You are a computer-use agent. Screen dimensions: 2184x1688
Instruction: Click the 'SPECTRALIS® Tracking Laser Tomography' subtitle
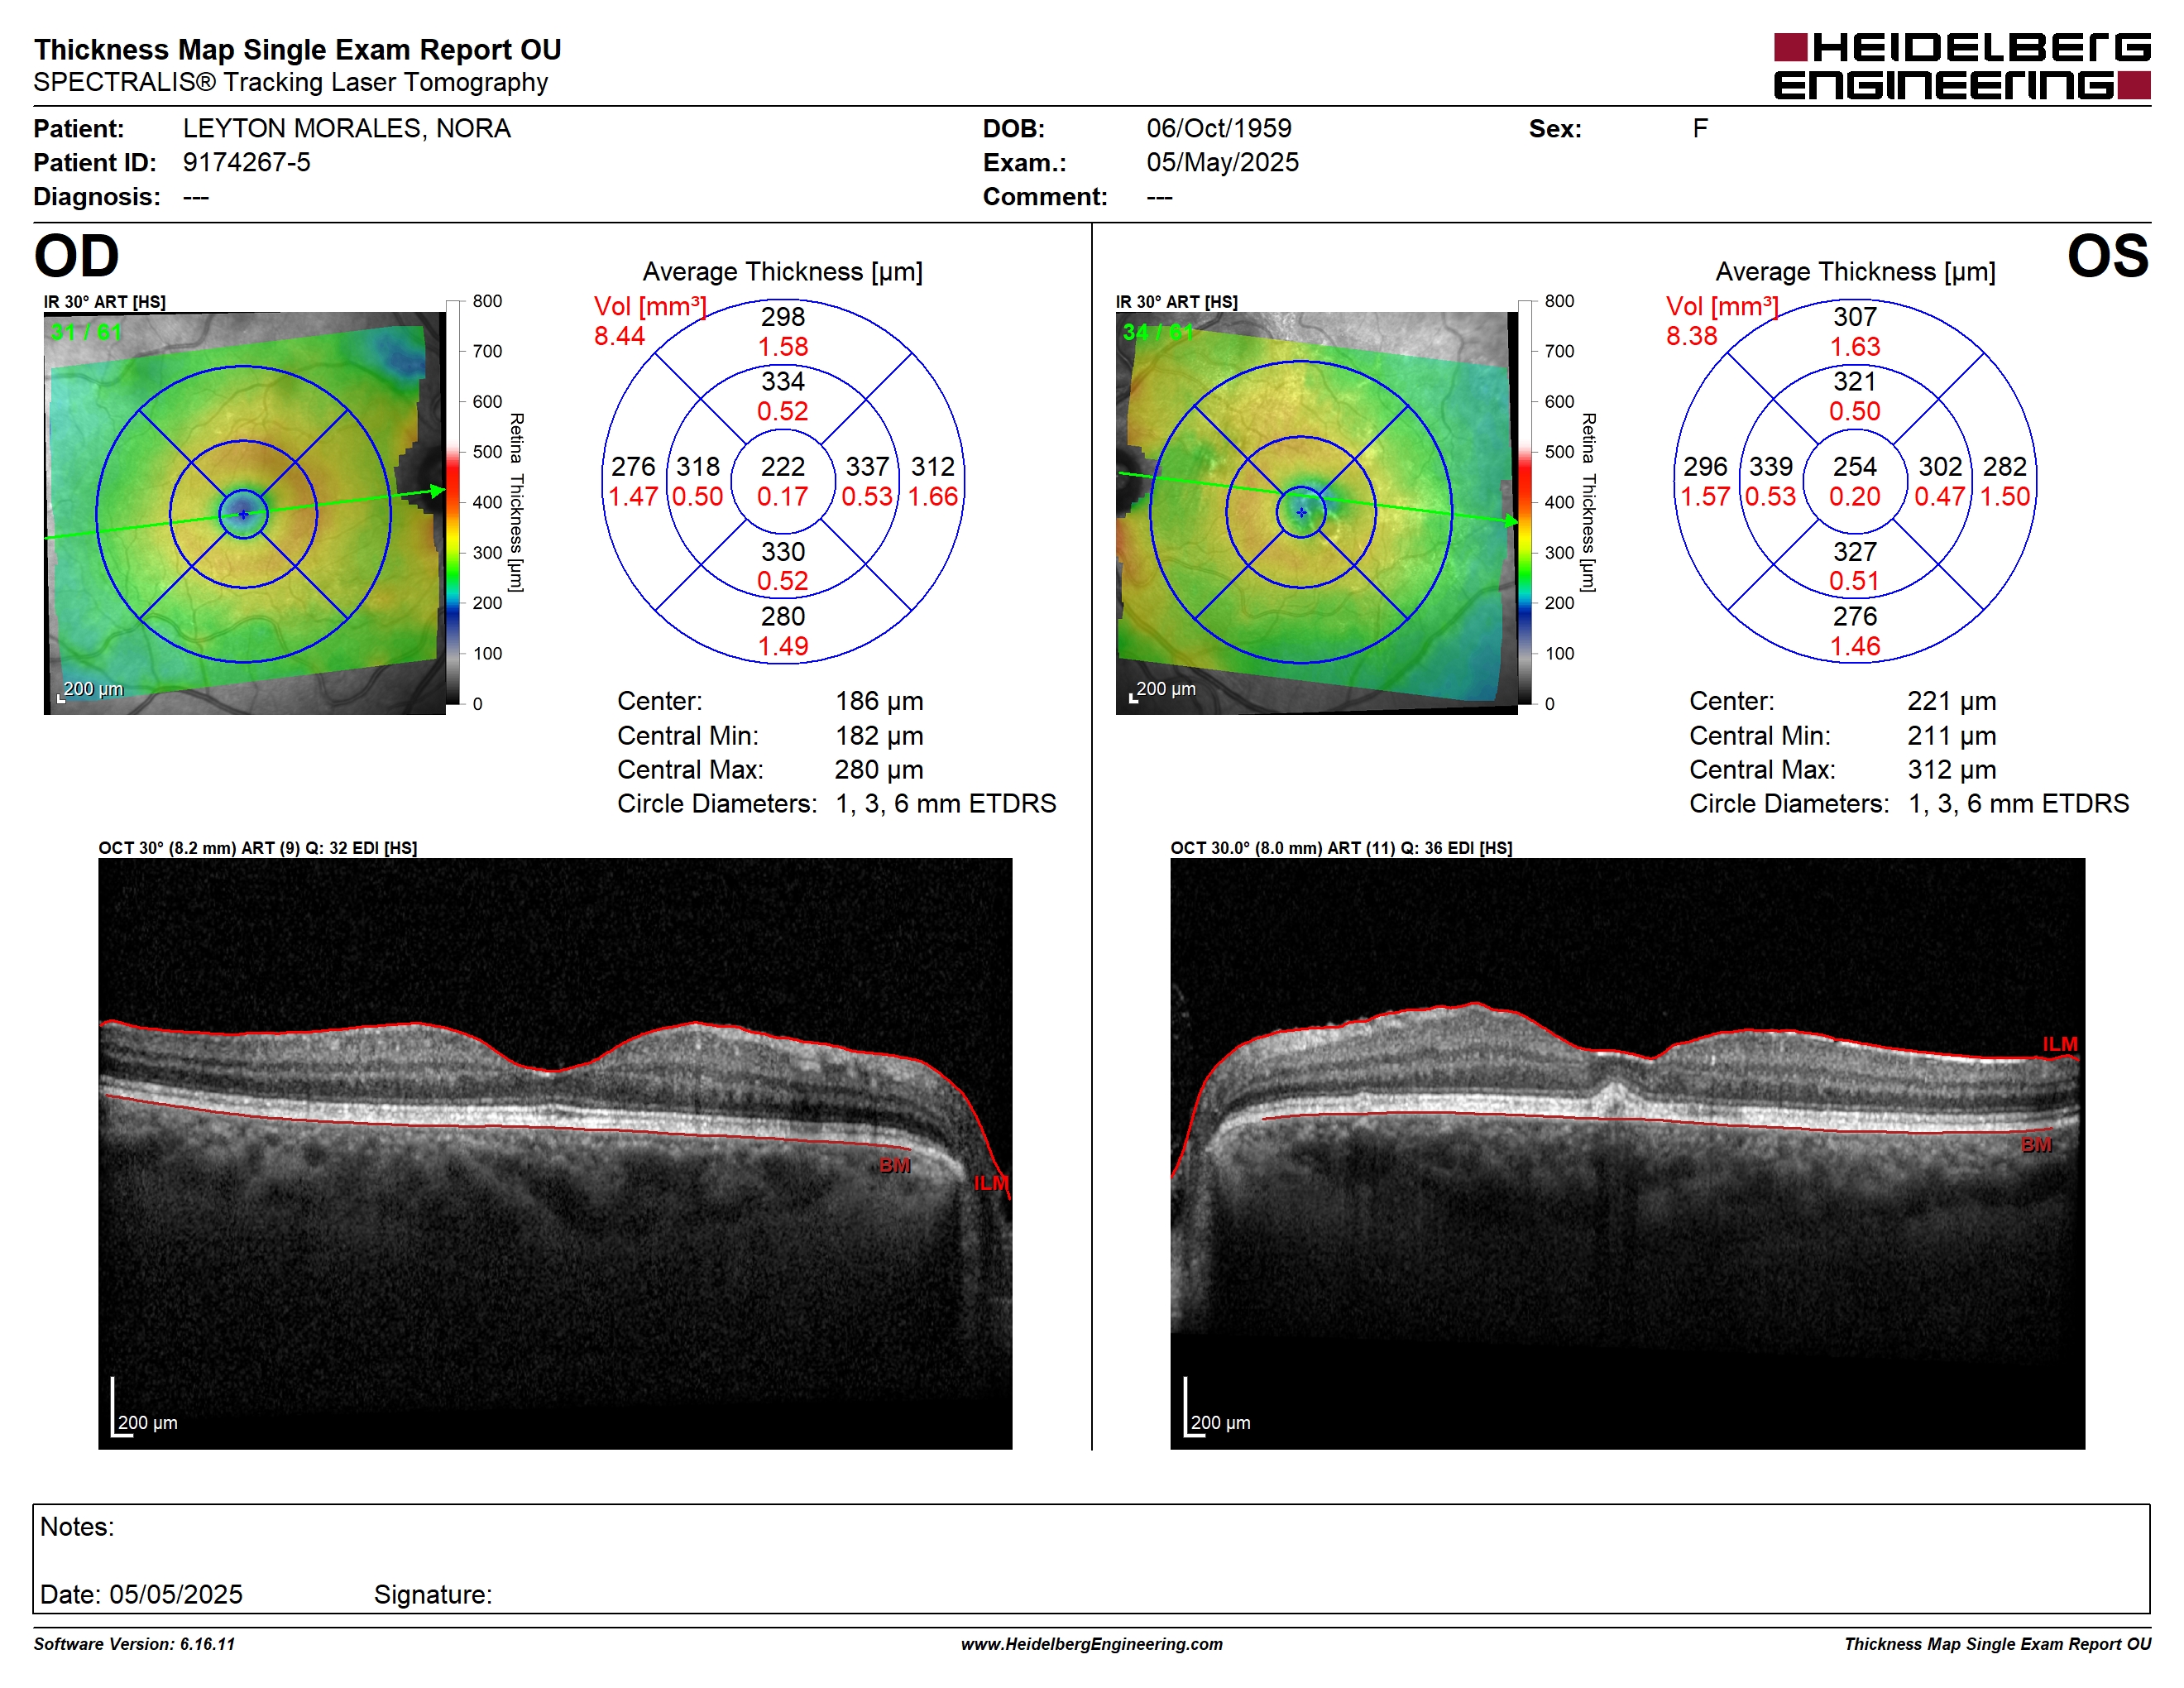(x=290, y=82)
